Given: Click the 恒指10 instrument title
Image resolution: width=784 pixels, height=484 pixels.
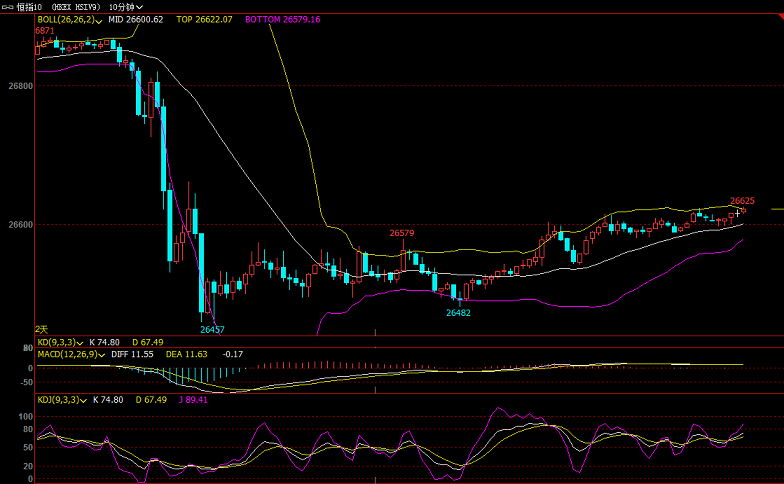Looking at the screenshot, I should 31,6.
